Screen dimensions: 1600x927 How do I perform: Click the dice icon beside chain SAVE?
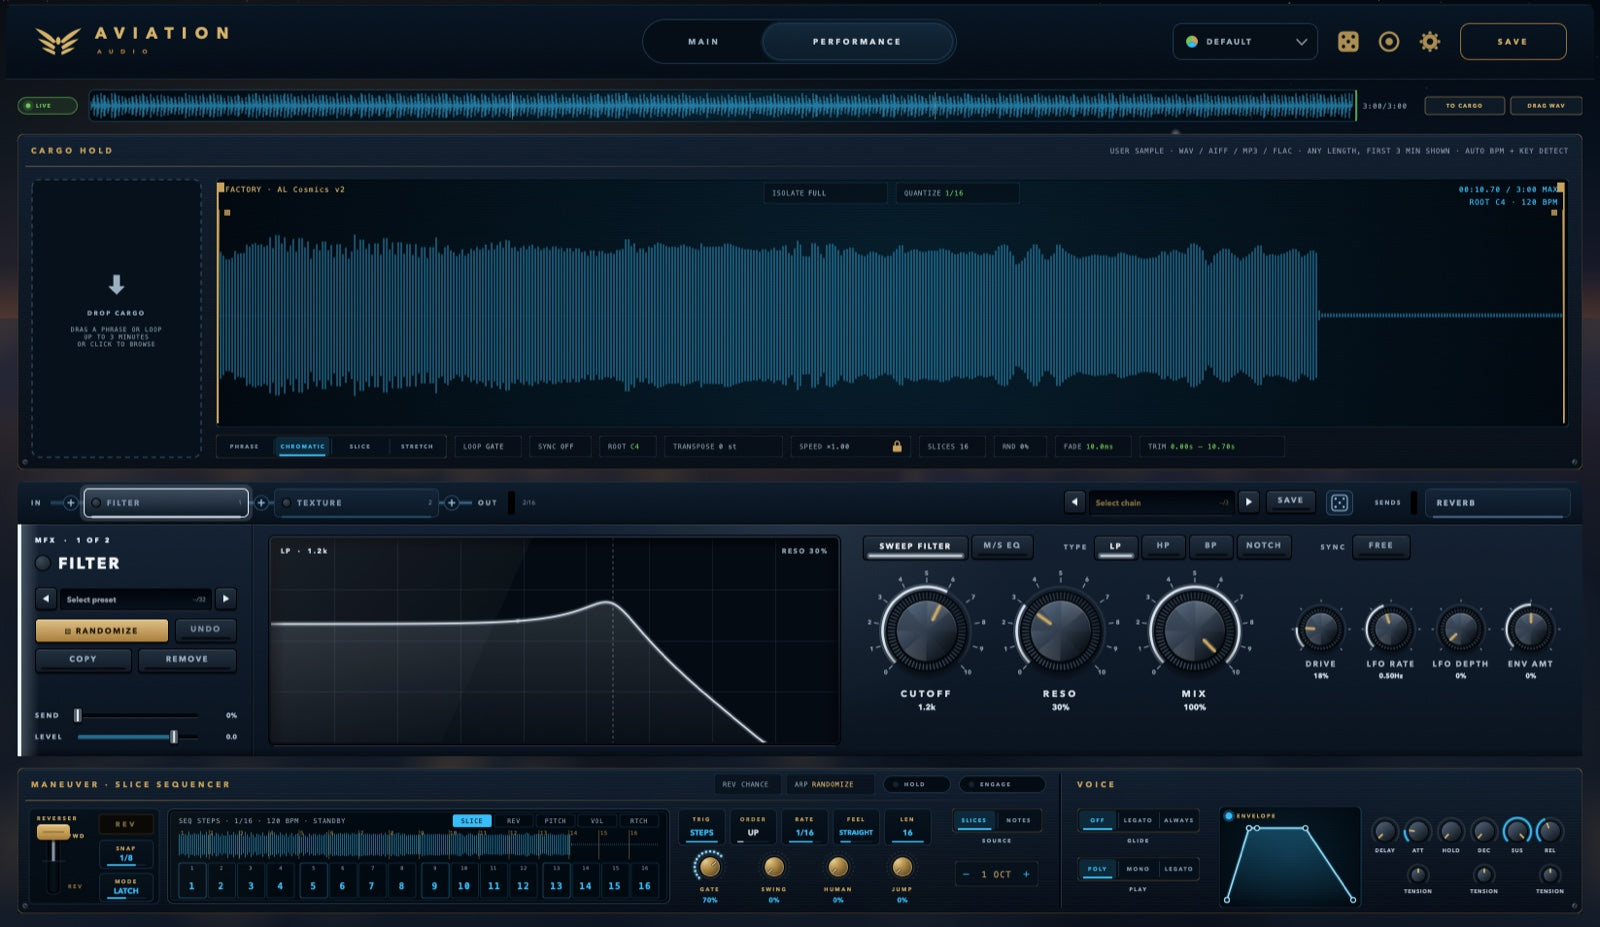[1339, 503]
